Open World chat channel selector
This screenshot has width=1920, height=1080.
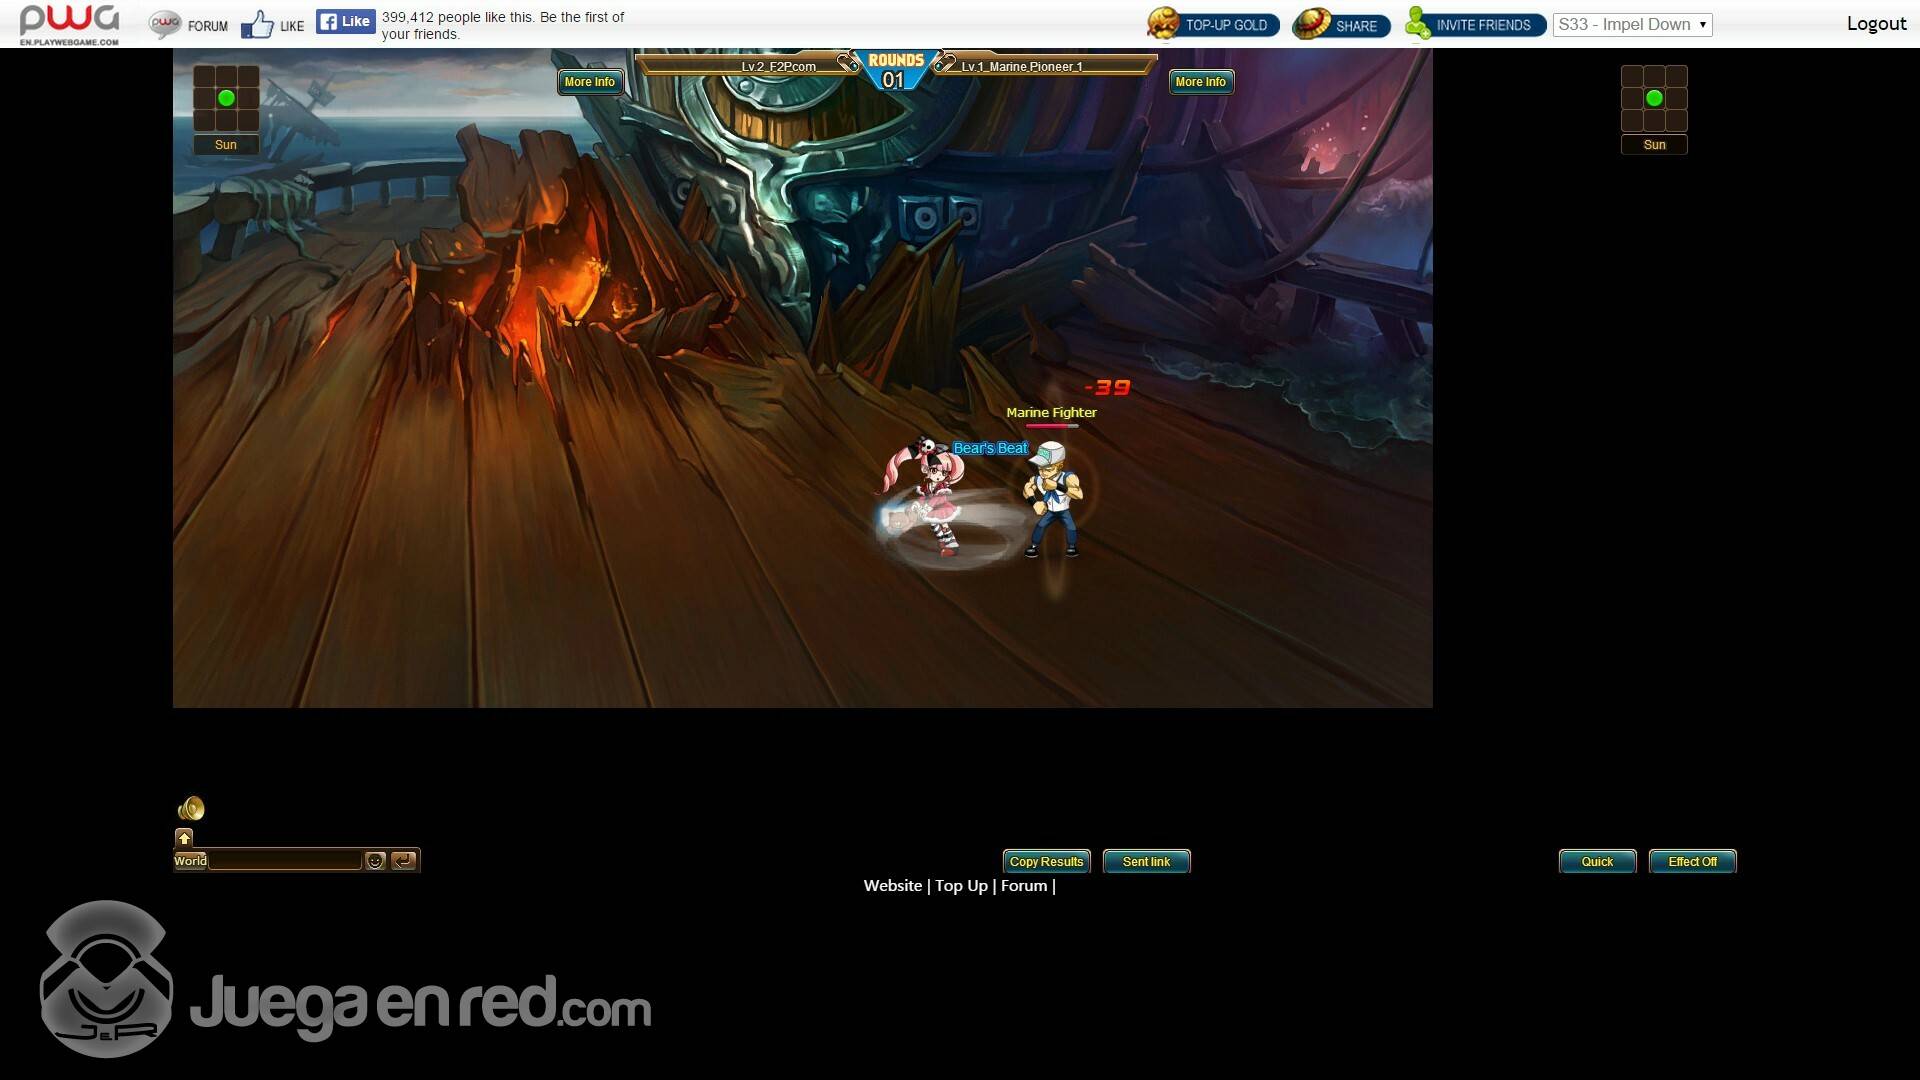pyautogui.click(x=190, y=861)
